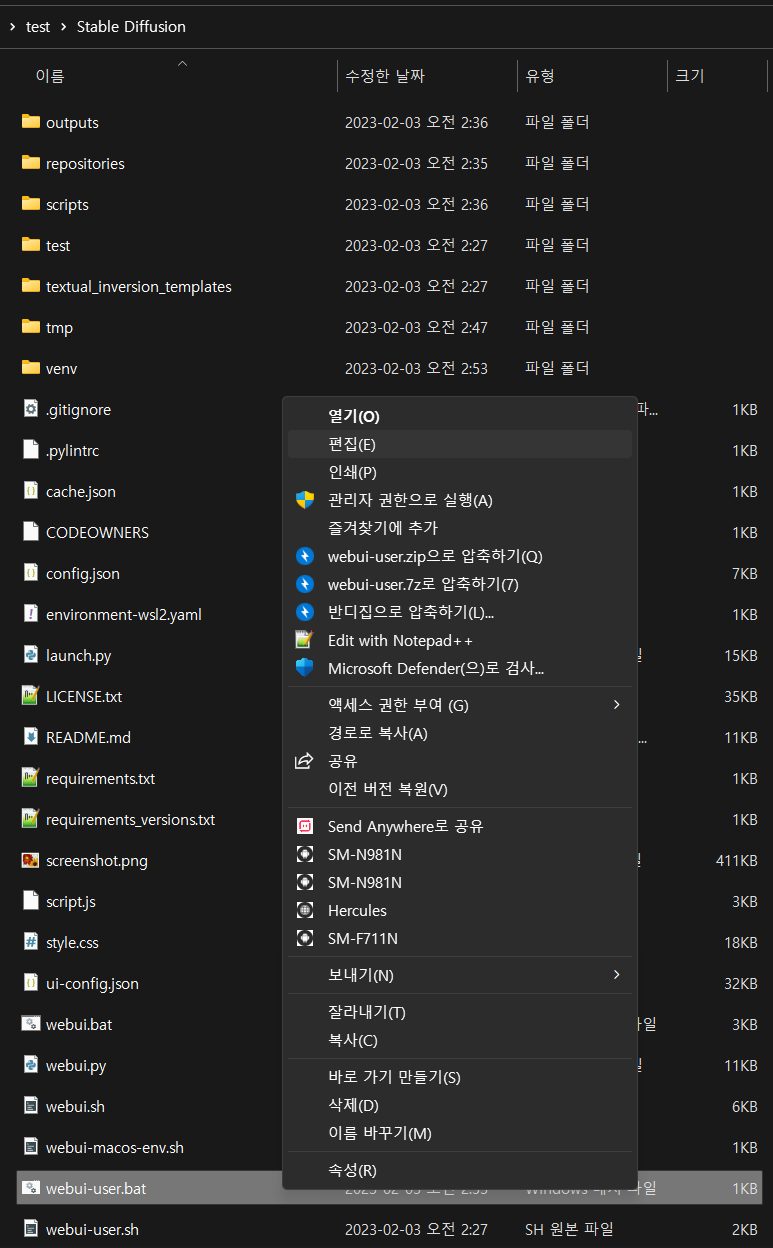Click the Bandizip icon for webui-user.zip compression
This screenshot has width=773, height=1248.
tap(305, 556)
